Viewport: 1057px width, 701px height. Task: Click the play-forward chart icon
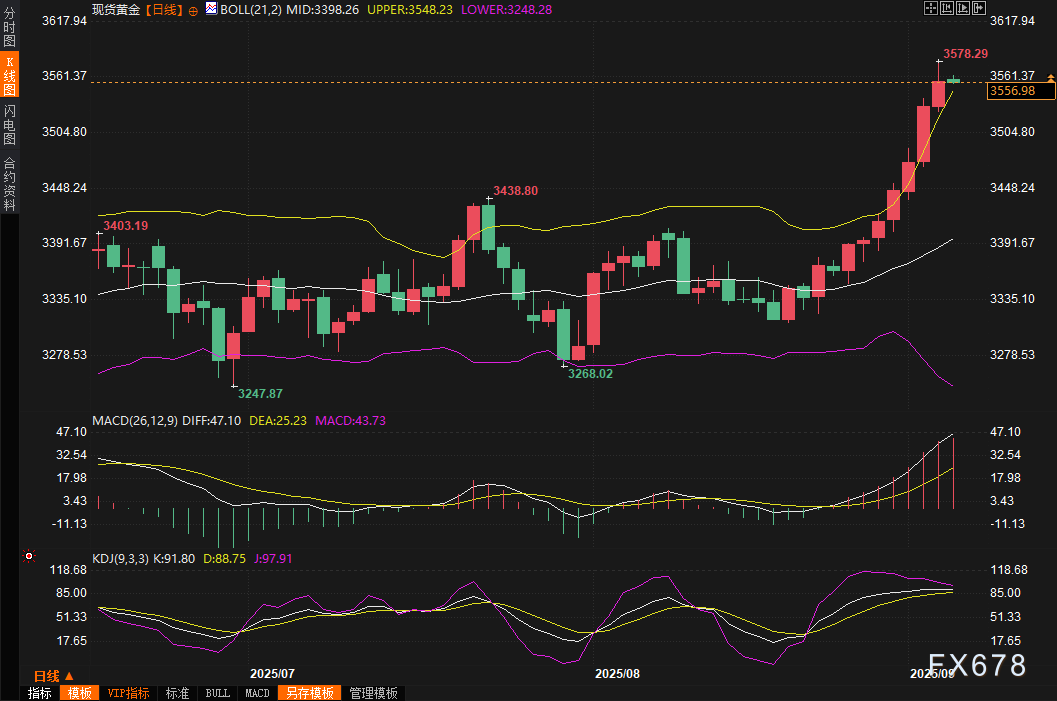[x=963, y=8]
